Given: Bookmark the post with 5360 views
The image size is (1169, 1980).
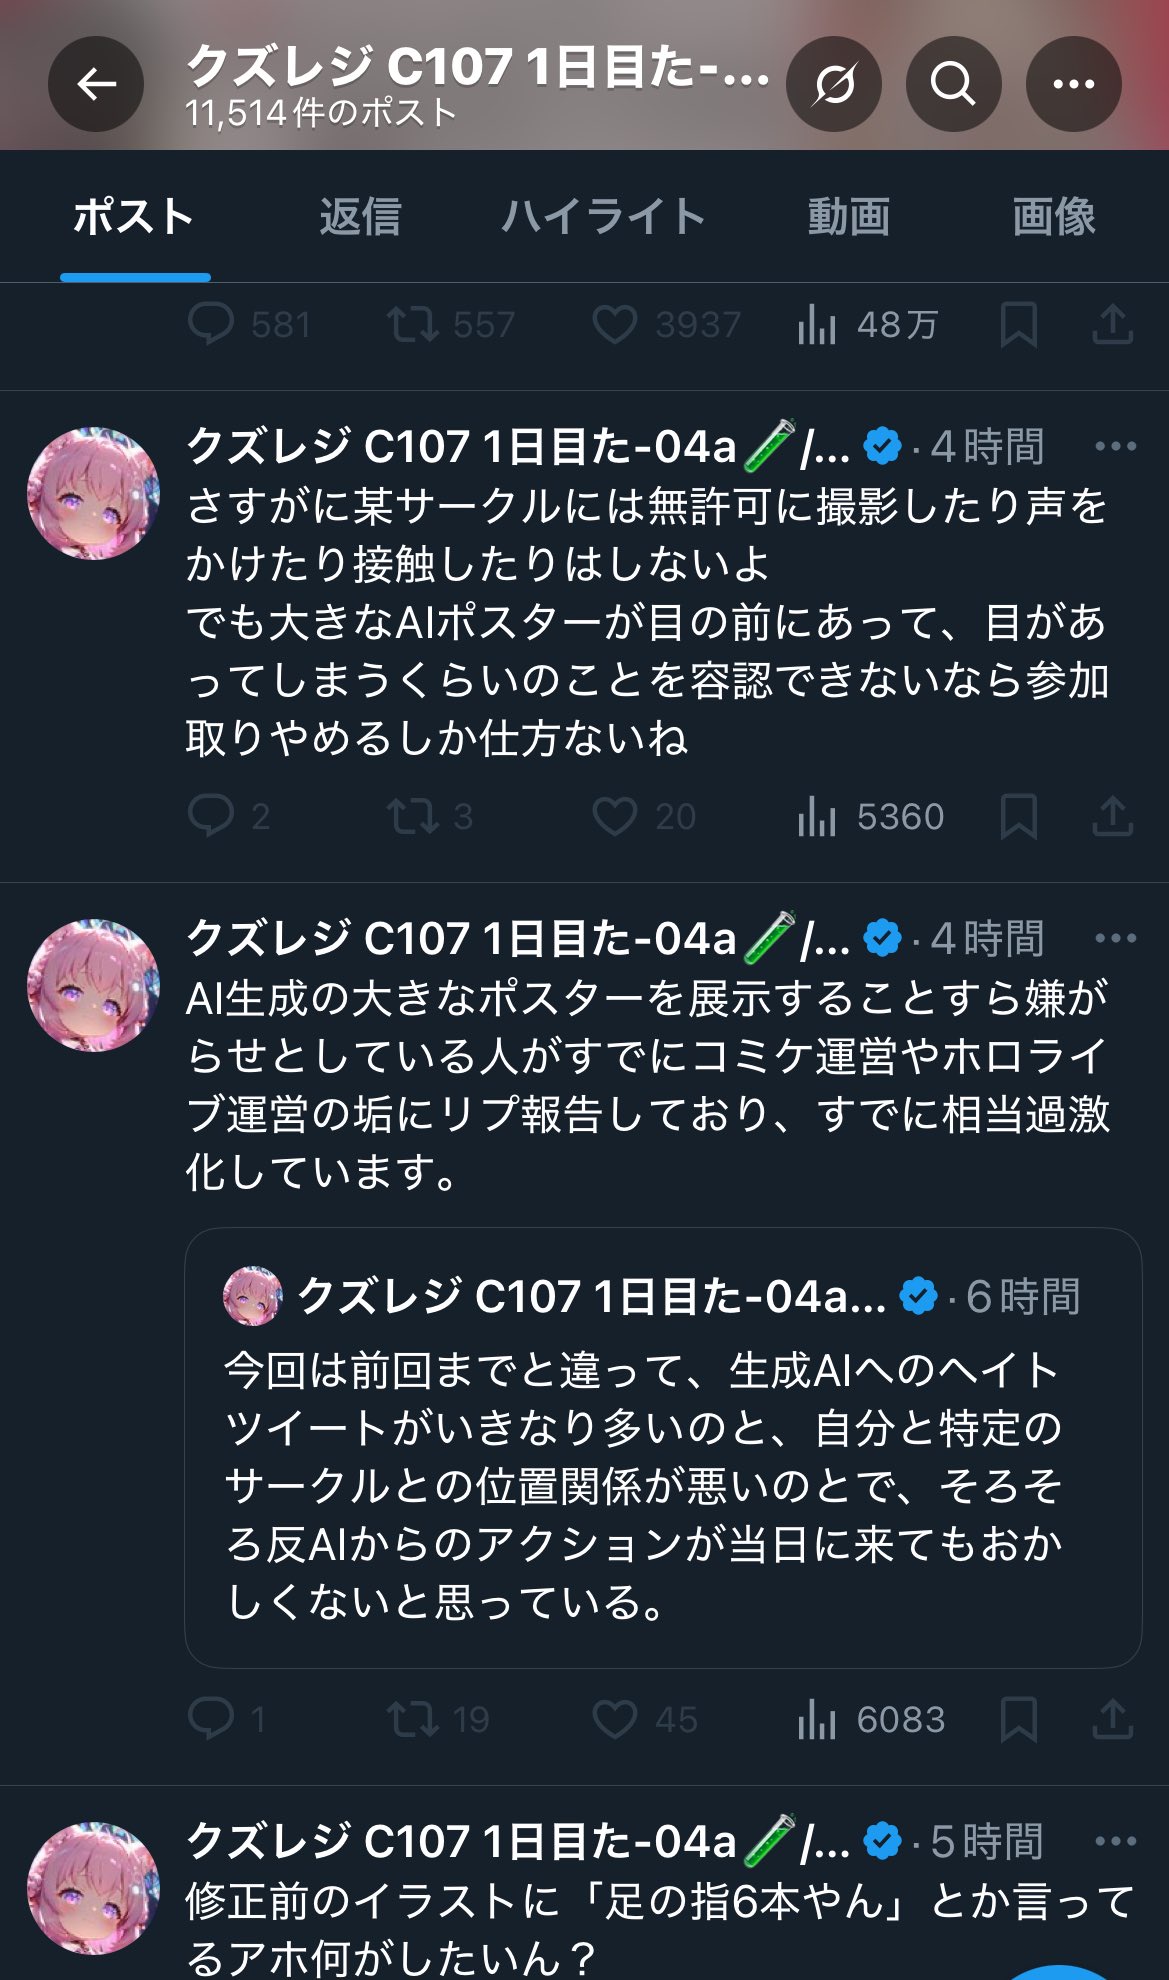Looking at the screenshot, I should [1018, 817].
